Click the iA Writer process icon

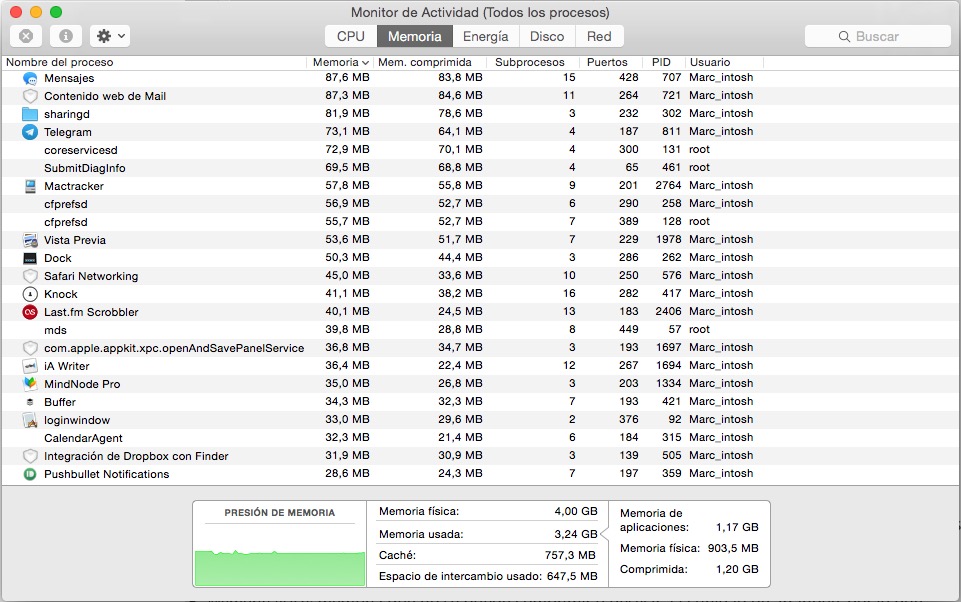tap(31, 365)
